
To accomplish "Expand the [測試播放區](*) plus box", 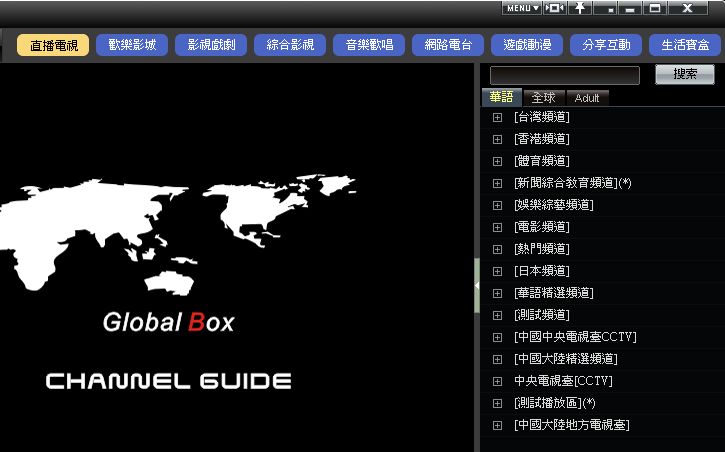I will (x=498, y=403).
